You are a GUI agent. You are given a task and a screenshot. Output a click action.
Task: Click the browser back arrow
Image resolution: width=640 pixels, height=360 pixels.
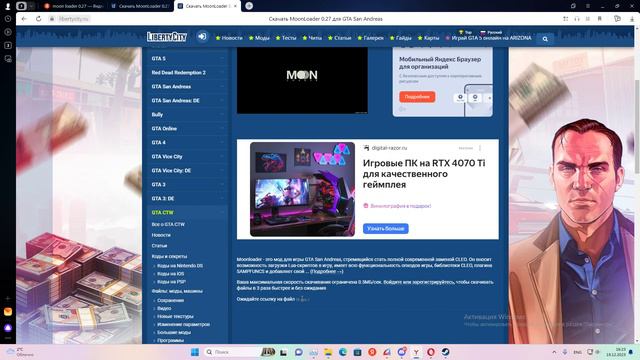click(24, 19)
